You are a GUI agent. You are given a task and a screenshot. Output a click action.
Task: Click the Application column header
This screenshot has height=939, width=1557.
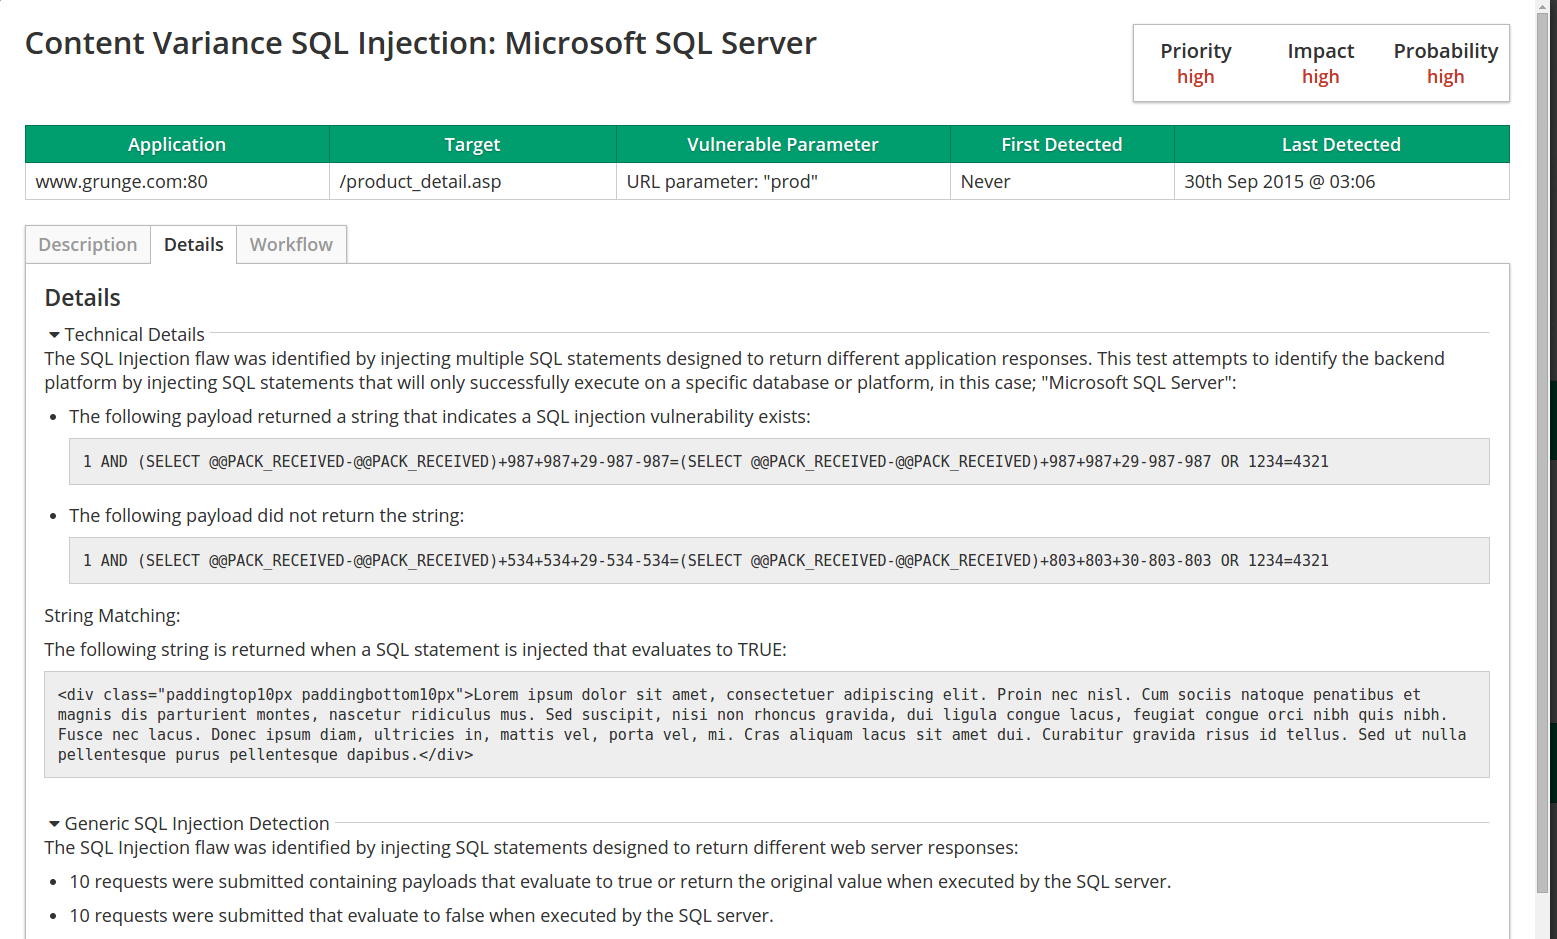click(x=177, y=144)
